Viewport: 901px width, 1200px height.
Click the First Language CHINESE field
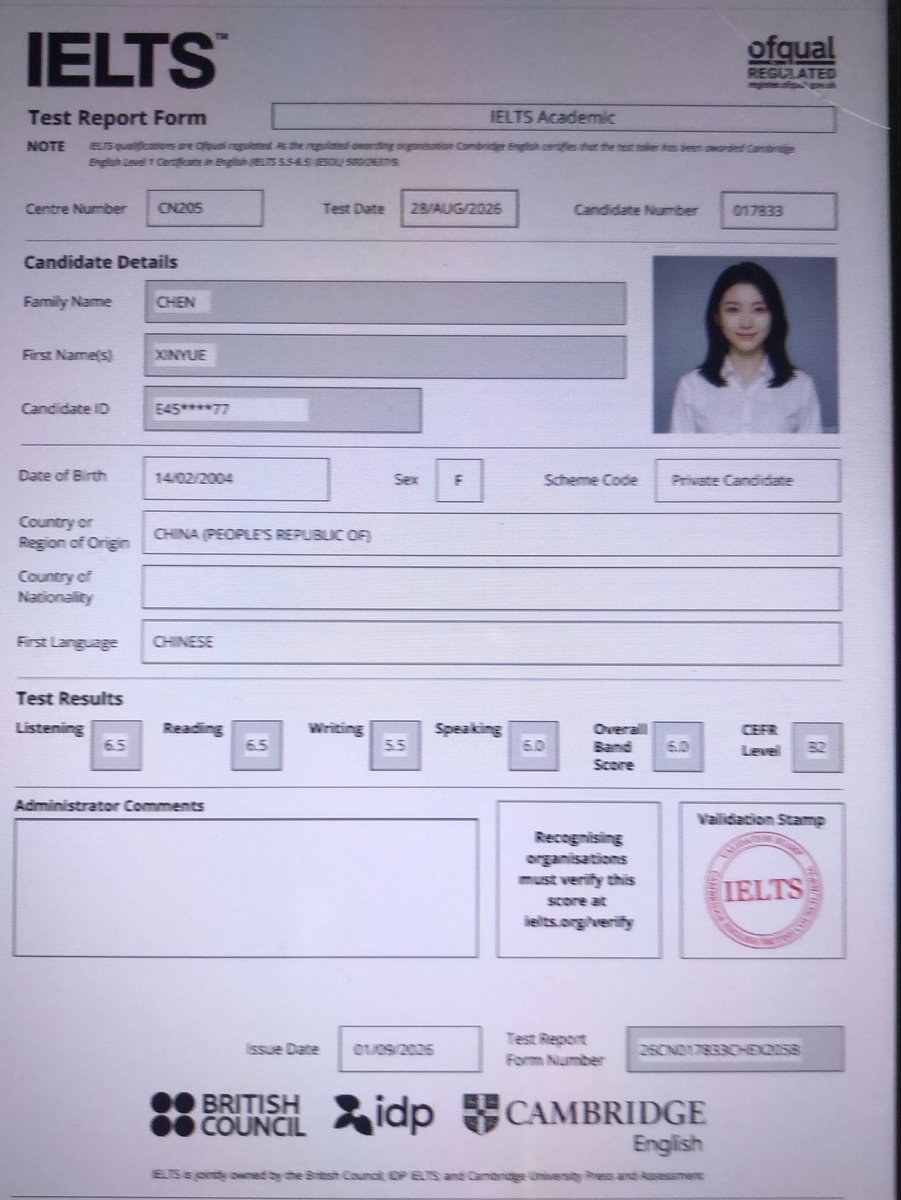pos(491,643)
